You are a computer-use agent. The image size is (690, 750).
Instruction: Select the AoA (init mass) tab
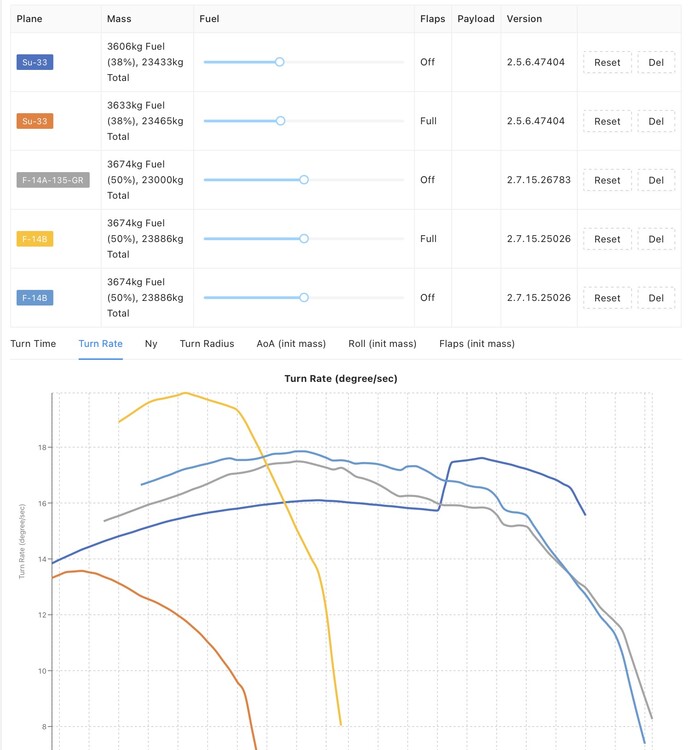tap(291, 344)
